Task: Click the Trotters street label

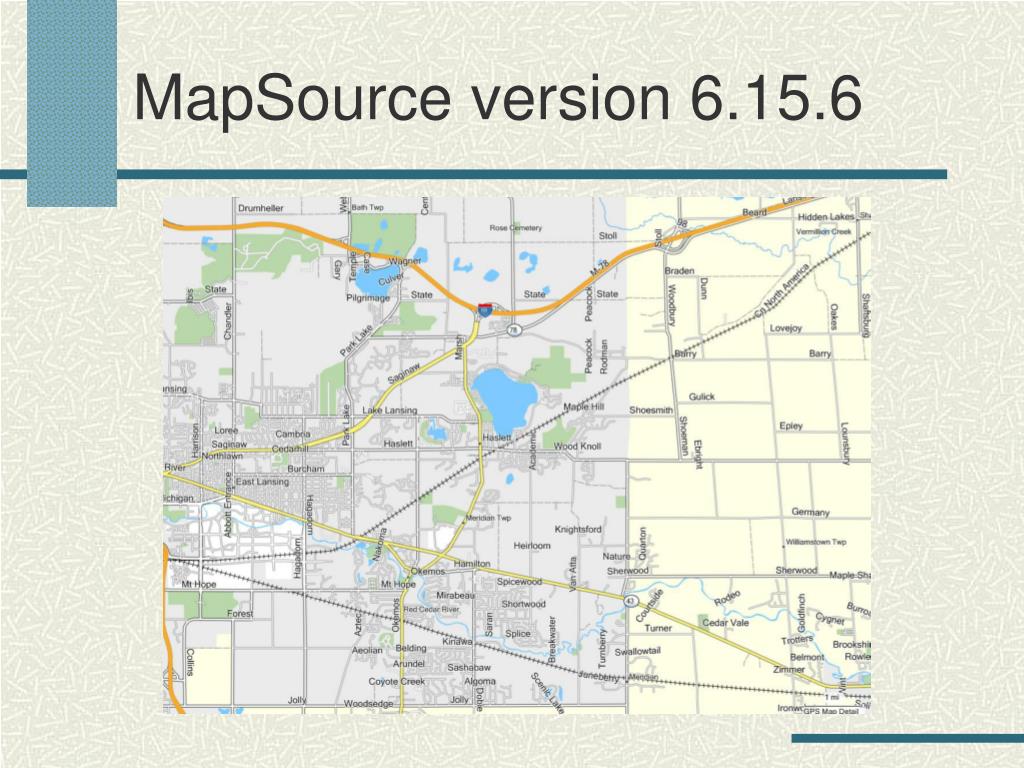Action: coord(797,639)
